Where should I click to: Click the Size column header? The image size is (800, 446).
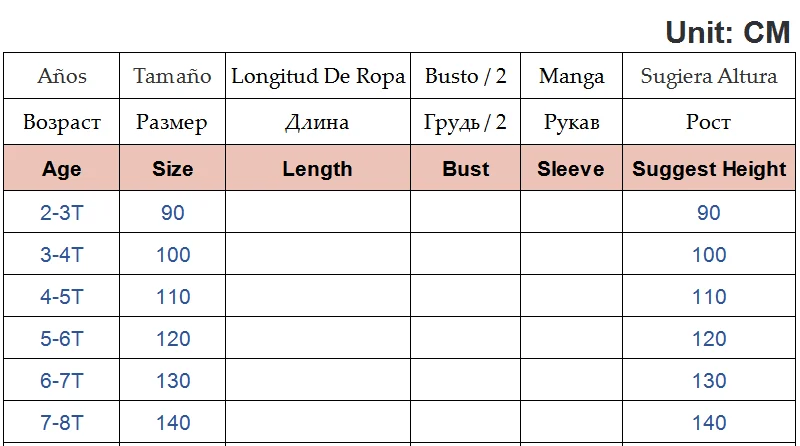click(x=172, y=169)
